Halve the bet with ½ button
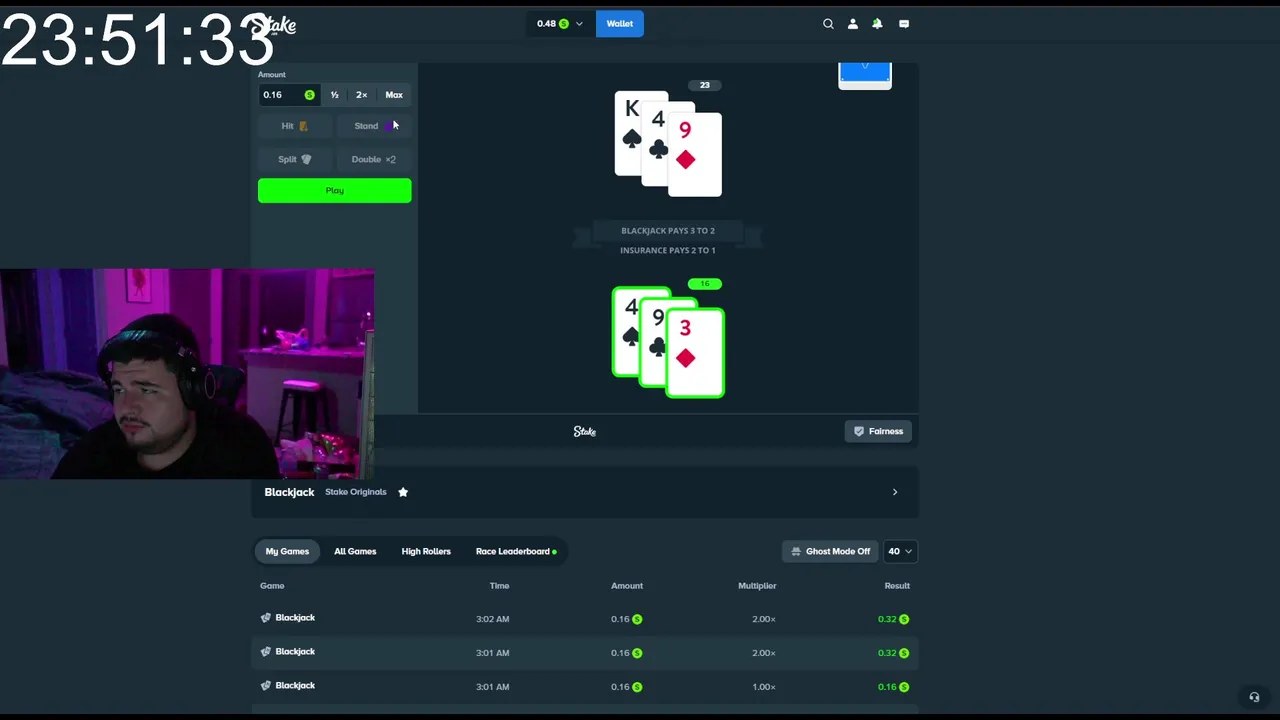1280x720 pixels. pyautogui.click(x=335, y=95)
